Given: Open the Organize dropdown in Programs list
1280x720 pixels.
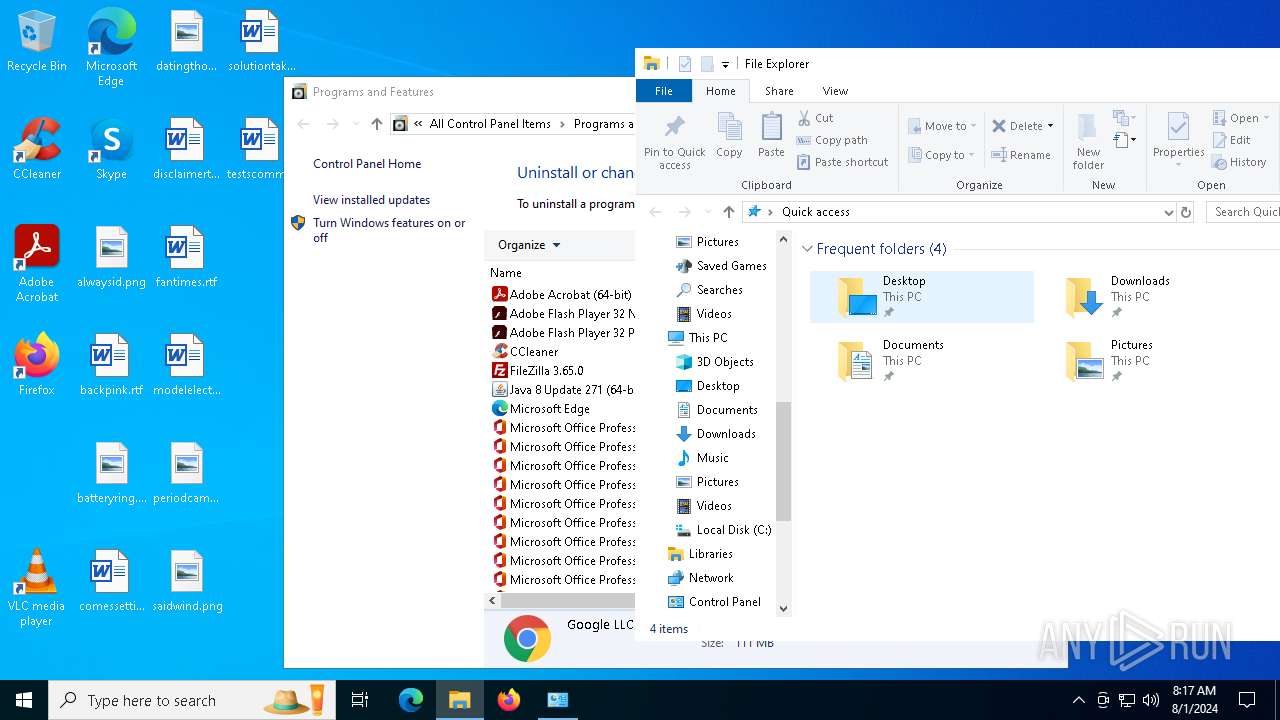Looking at the screenshot, I should coord(529,245).
